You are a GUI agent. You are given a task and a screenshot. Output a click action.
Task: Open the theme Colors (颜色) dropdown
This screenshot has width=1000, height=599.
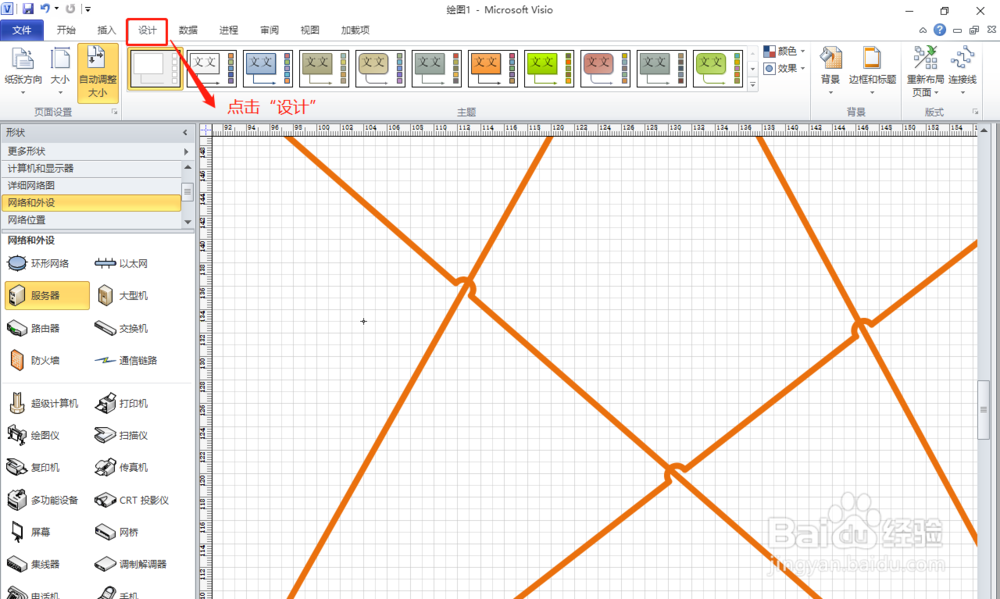coord(784,51)
